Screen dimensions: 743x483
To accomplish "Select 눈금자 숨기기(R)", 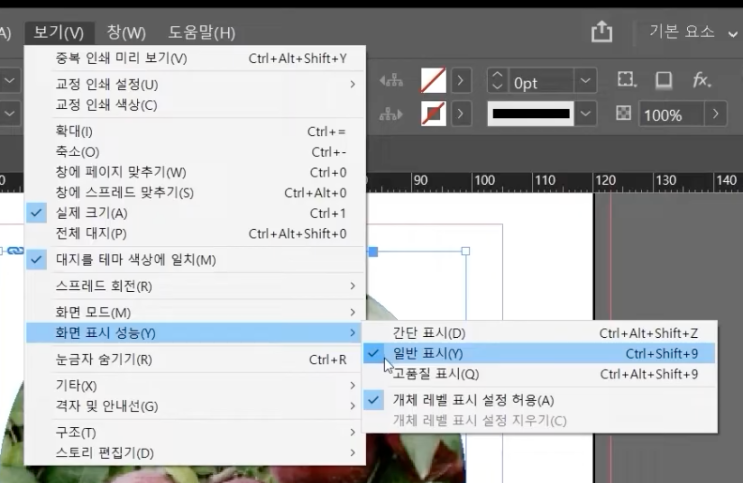I will [195, 359].
